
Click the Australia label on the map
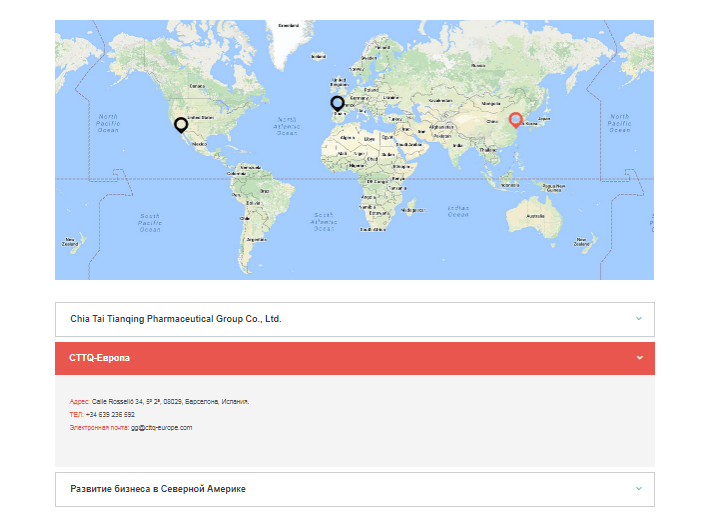(536, 216)
